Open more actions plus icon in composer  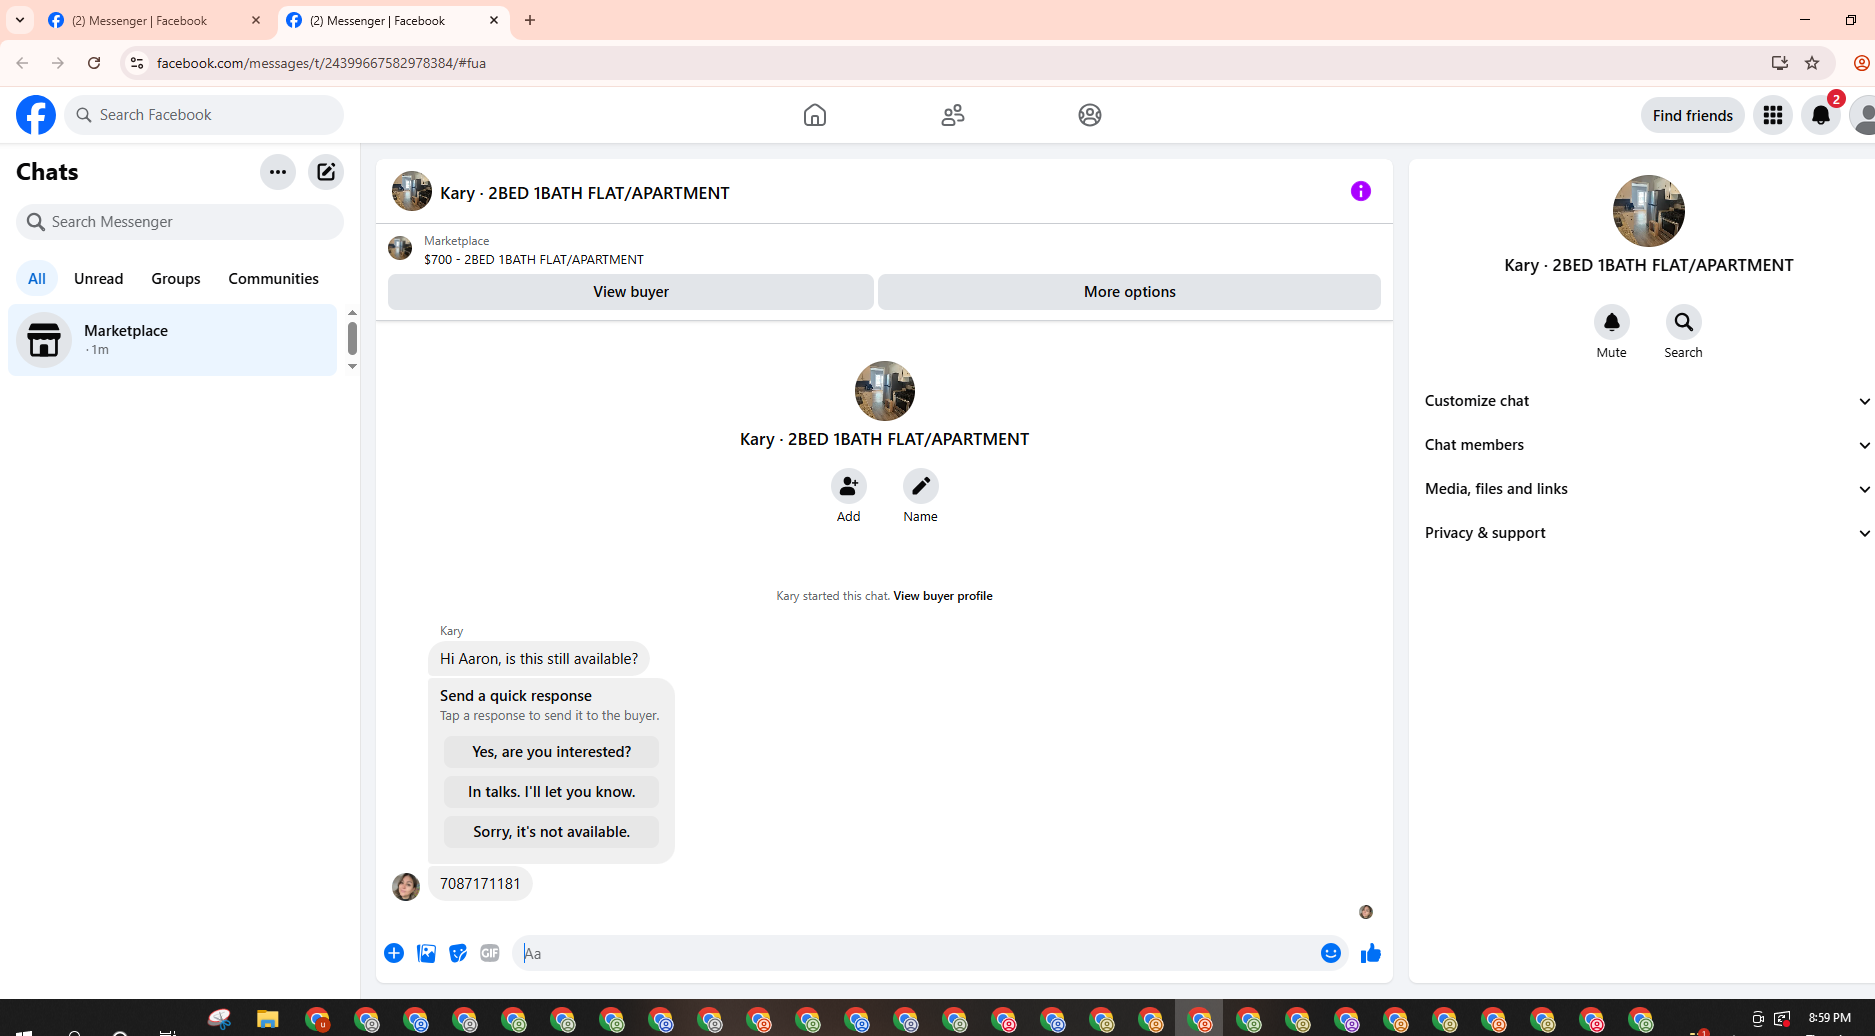(x=394, y=953)
